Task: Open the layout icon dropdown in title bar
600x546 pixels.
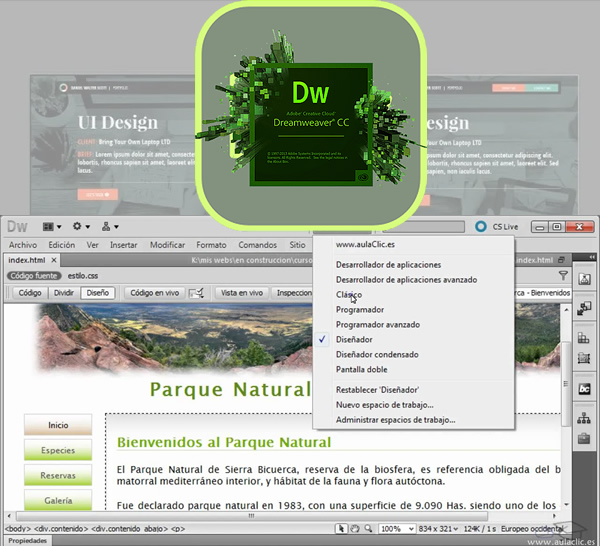Action: (51, 227)
